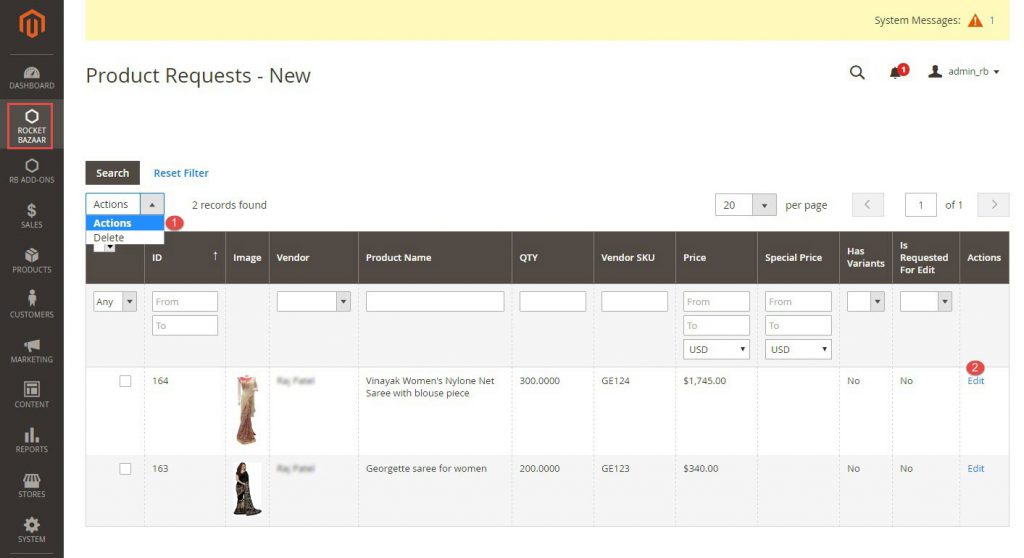Image resolution: width=1024 pixels, height=558 pixels.
Task: Sort by QTY column header
Action: click(528, 257)
